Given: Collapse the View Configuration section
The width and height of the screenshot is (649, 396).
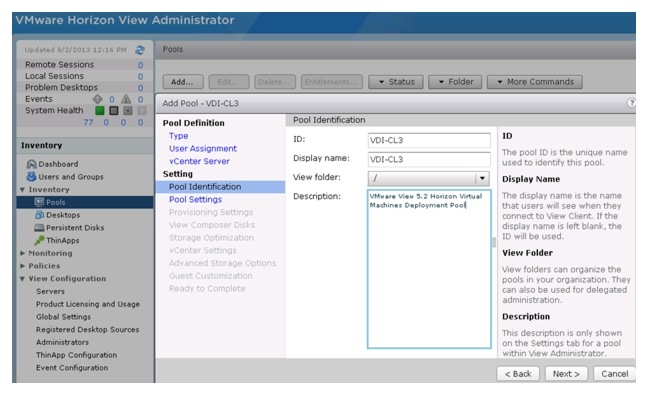Looking at the screenshot, I should pyautogui.click(x=22, y=279).
